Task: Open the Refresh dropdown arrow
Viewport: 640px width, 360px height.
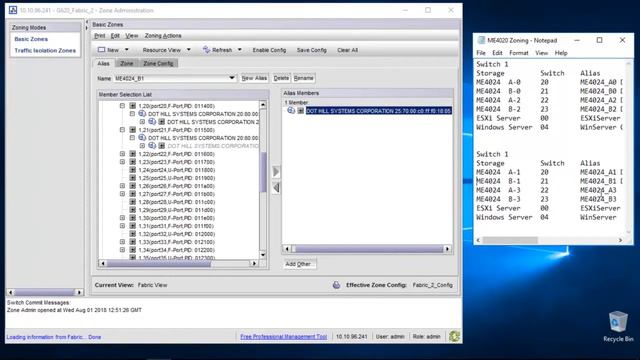Action: click(x=240, y=50)
